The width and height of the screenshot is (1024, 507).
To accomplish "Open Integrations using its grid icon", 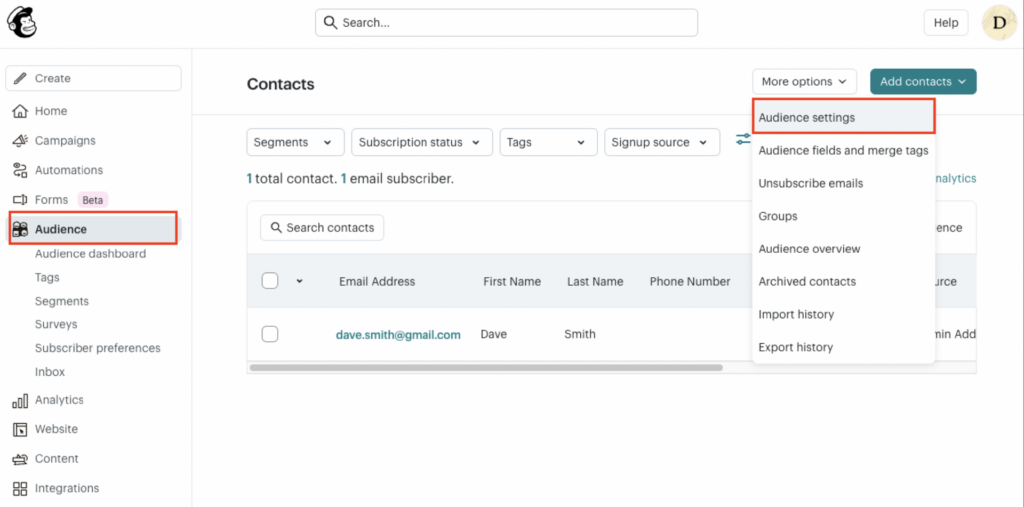I will (x=20, y=488).
